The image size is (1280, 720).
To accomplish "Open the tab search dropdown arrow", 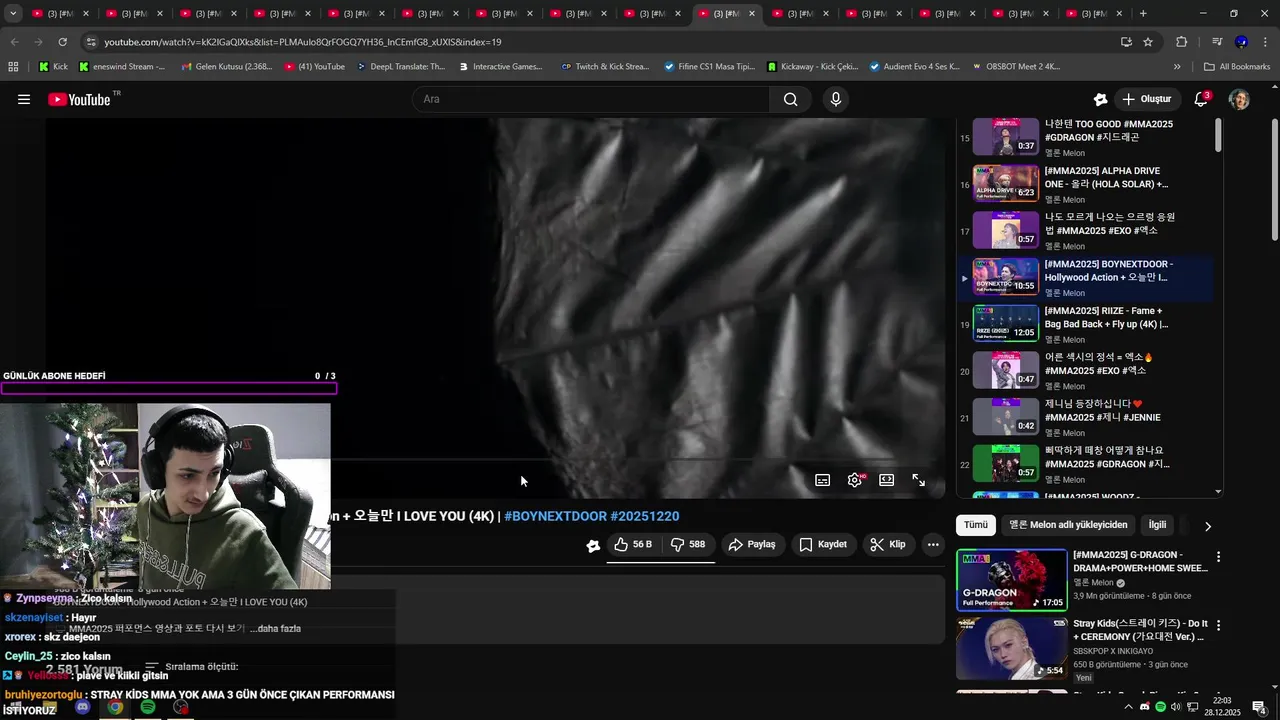I will click(13, 14).
